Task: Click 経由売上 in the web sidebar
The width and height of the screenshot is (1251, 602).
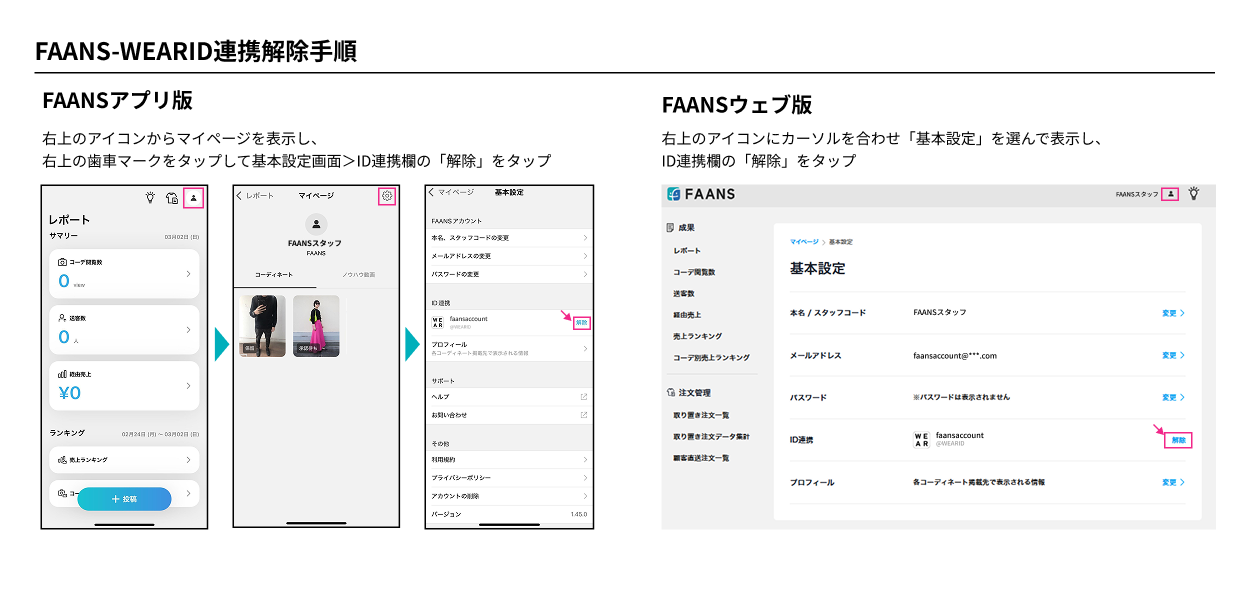Action: pyautogui.click(x=687, y=315)
